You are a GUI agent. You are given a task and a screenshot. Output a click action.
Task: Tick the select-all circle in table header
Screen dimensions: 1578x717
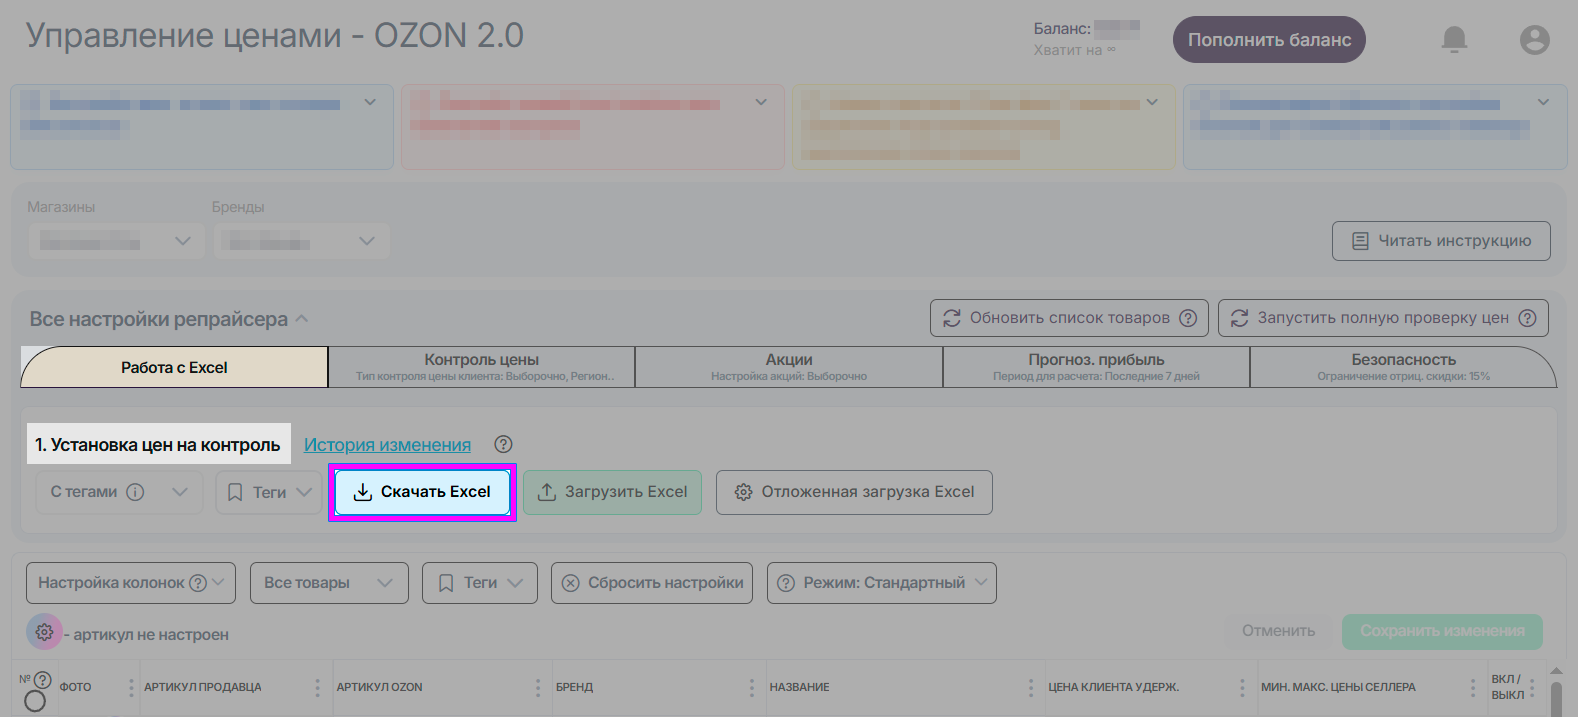pyautogui.click(x=35, y=701)
